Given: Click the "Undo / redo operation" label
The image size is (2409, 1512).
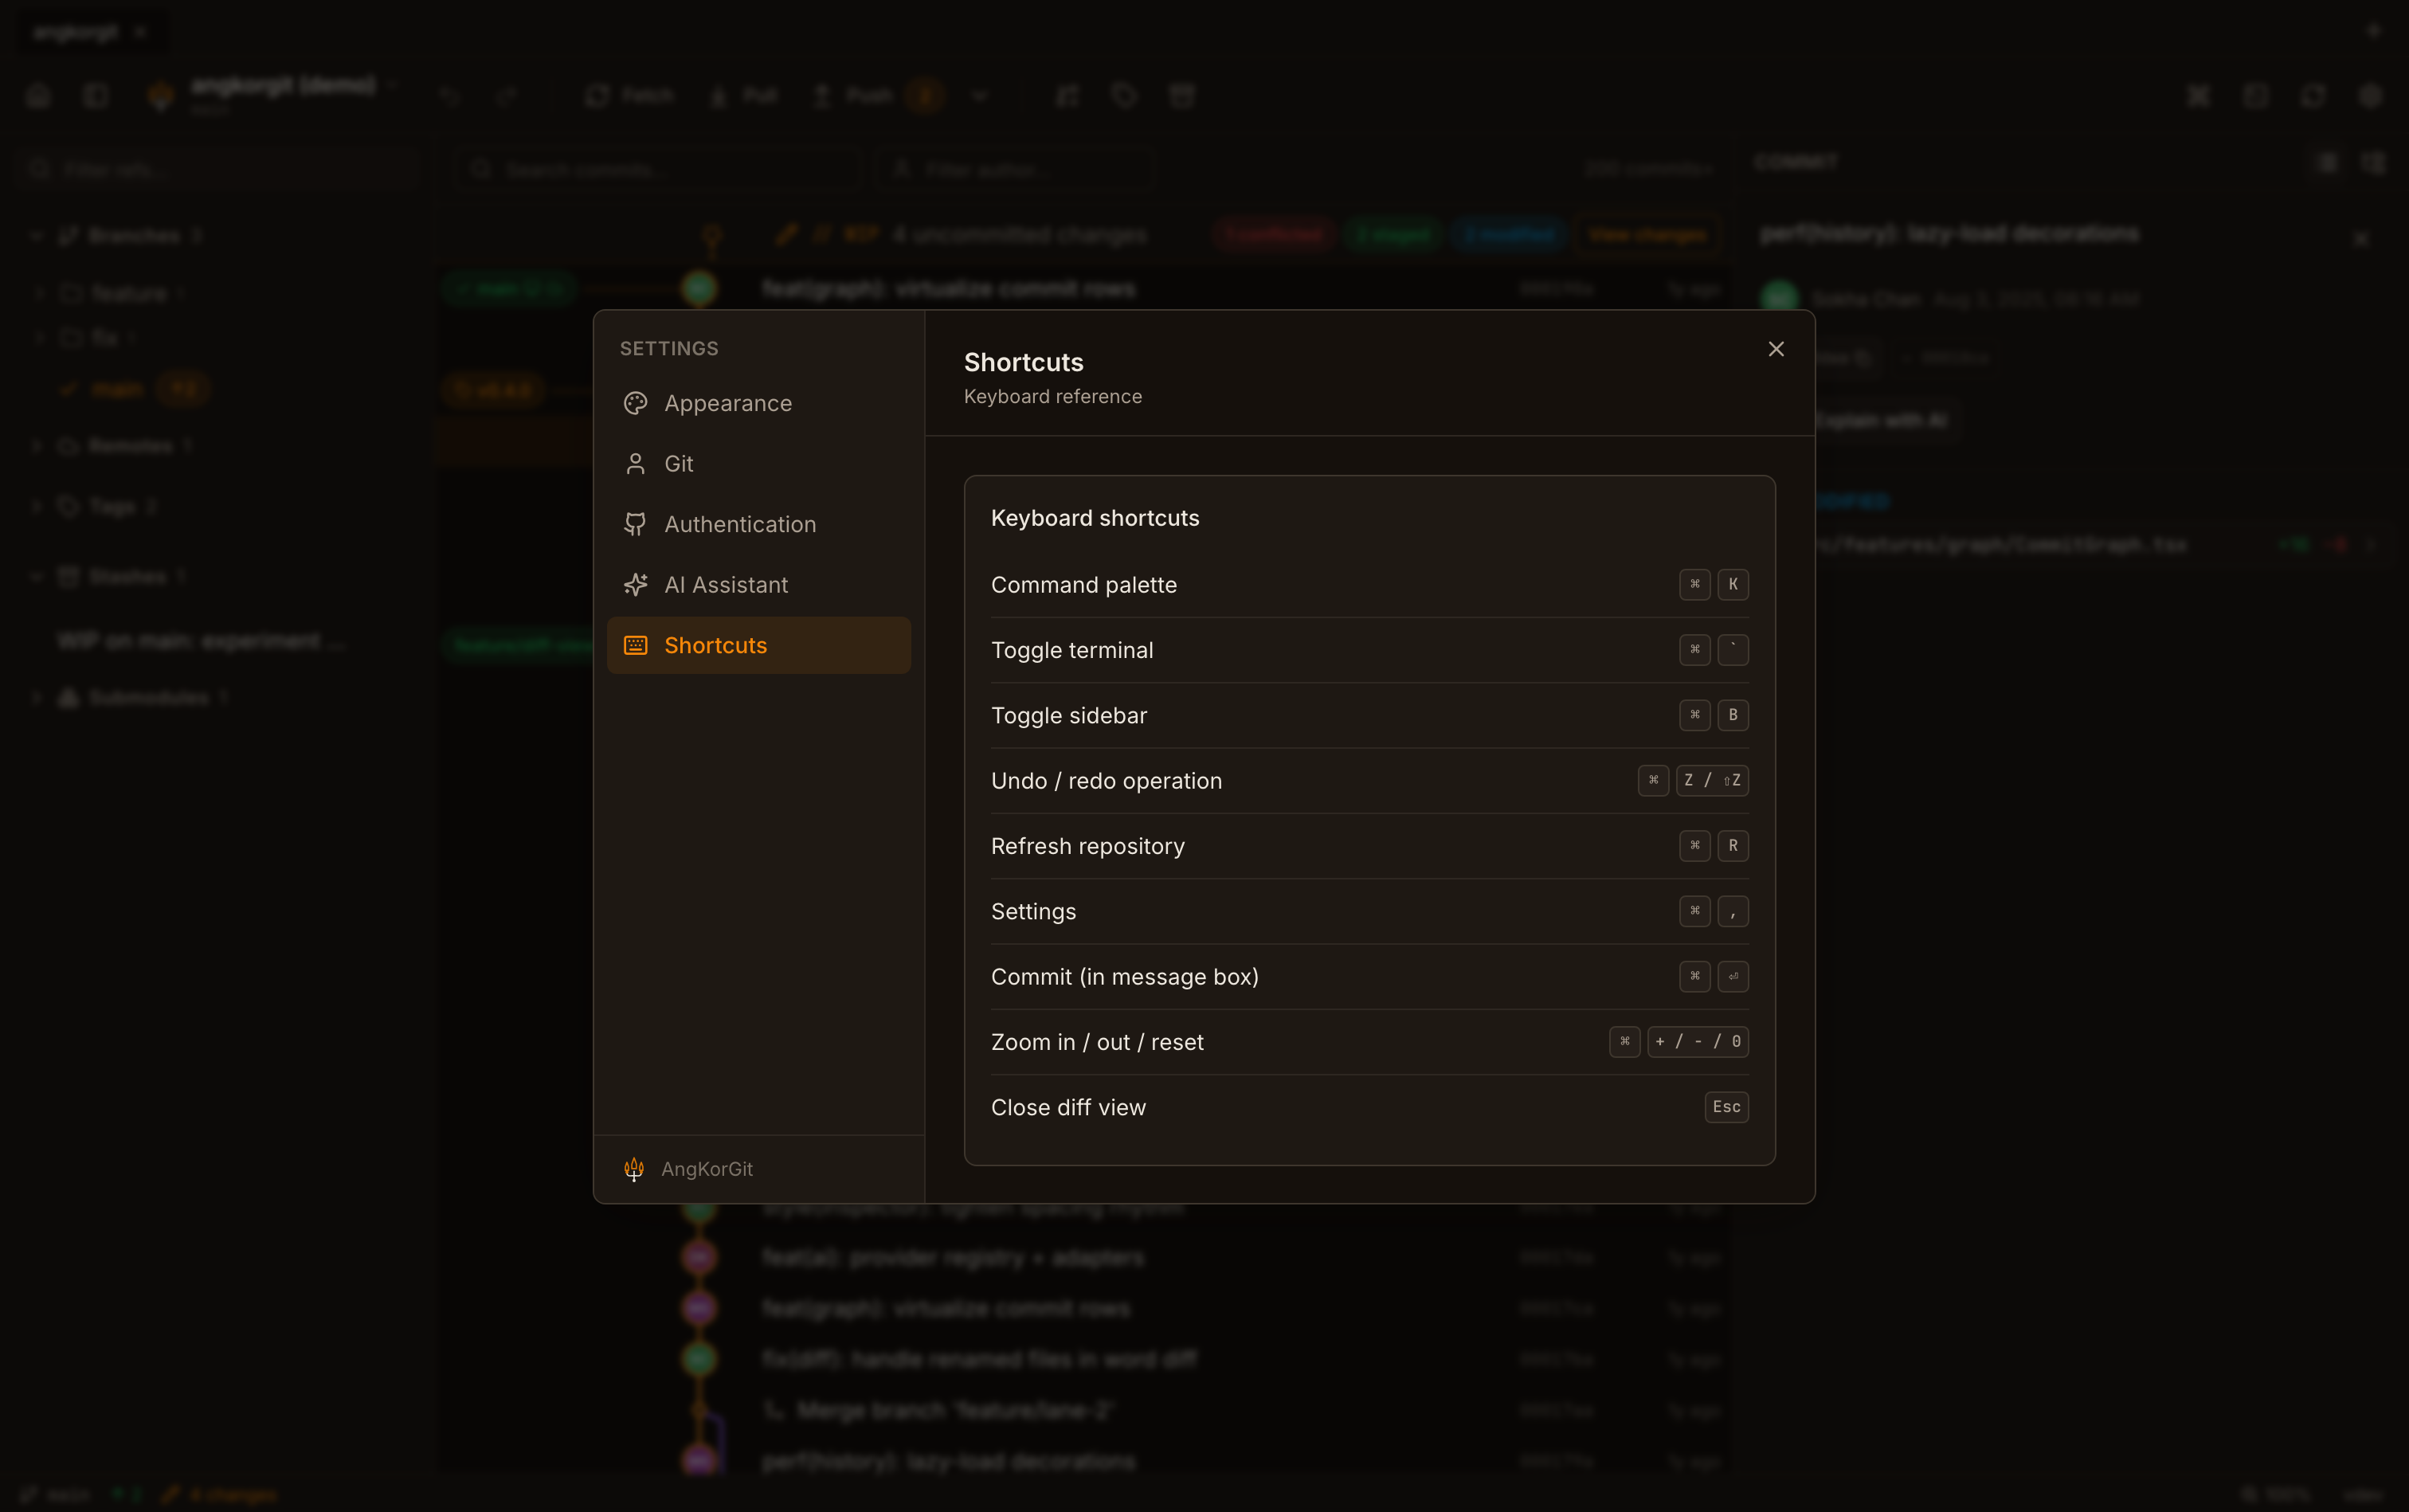Looking at the screenshot, I should pos(1106,781).
